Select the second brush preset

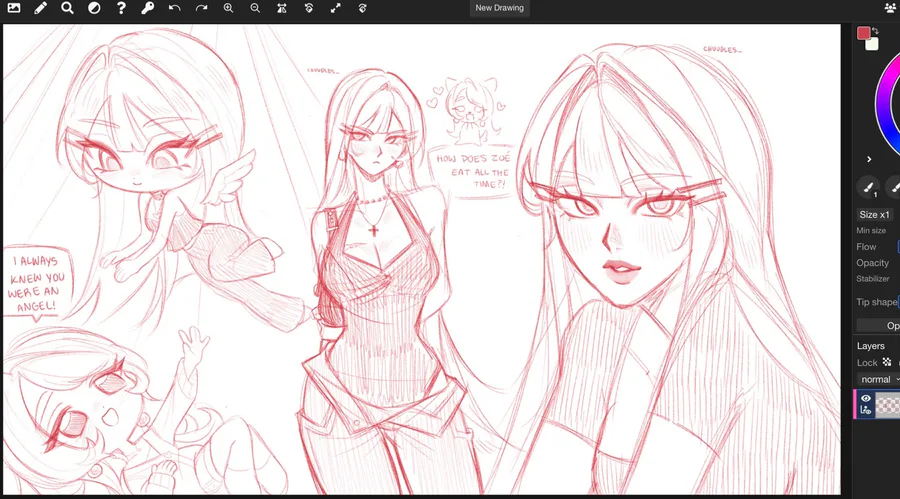[894, 187]
